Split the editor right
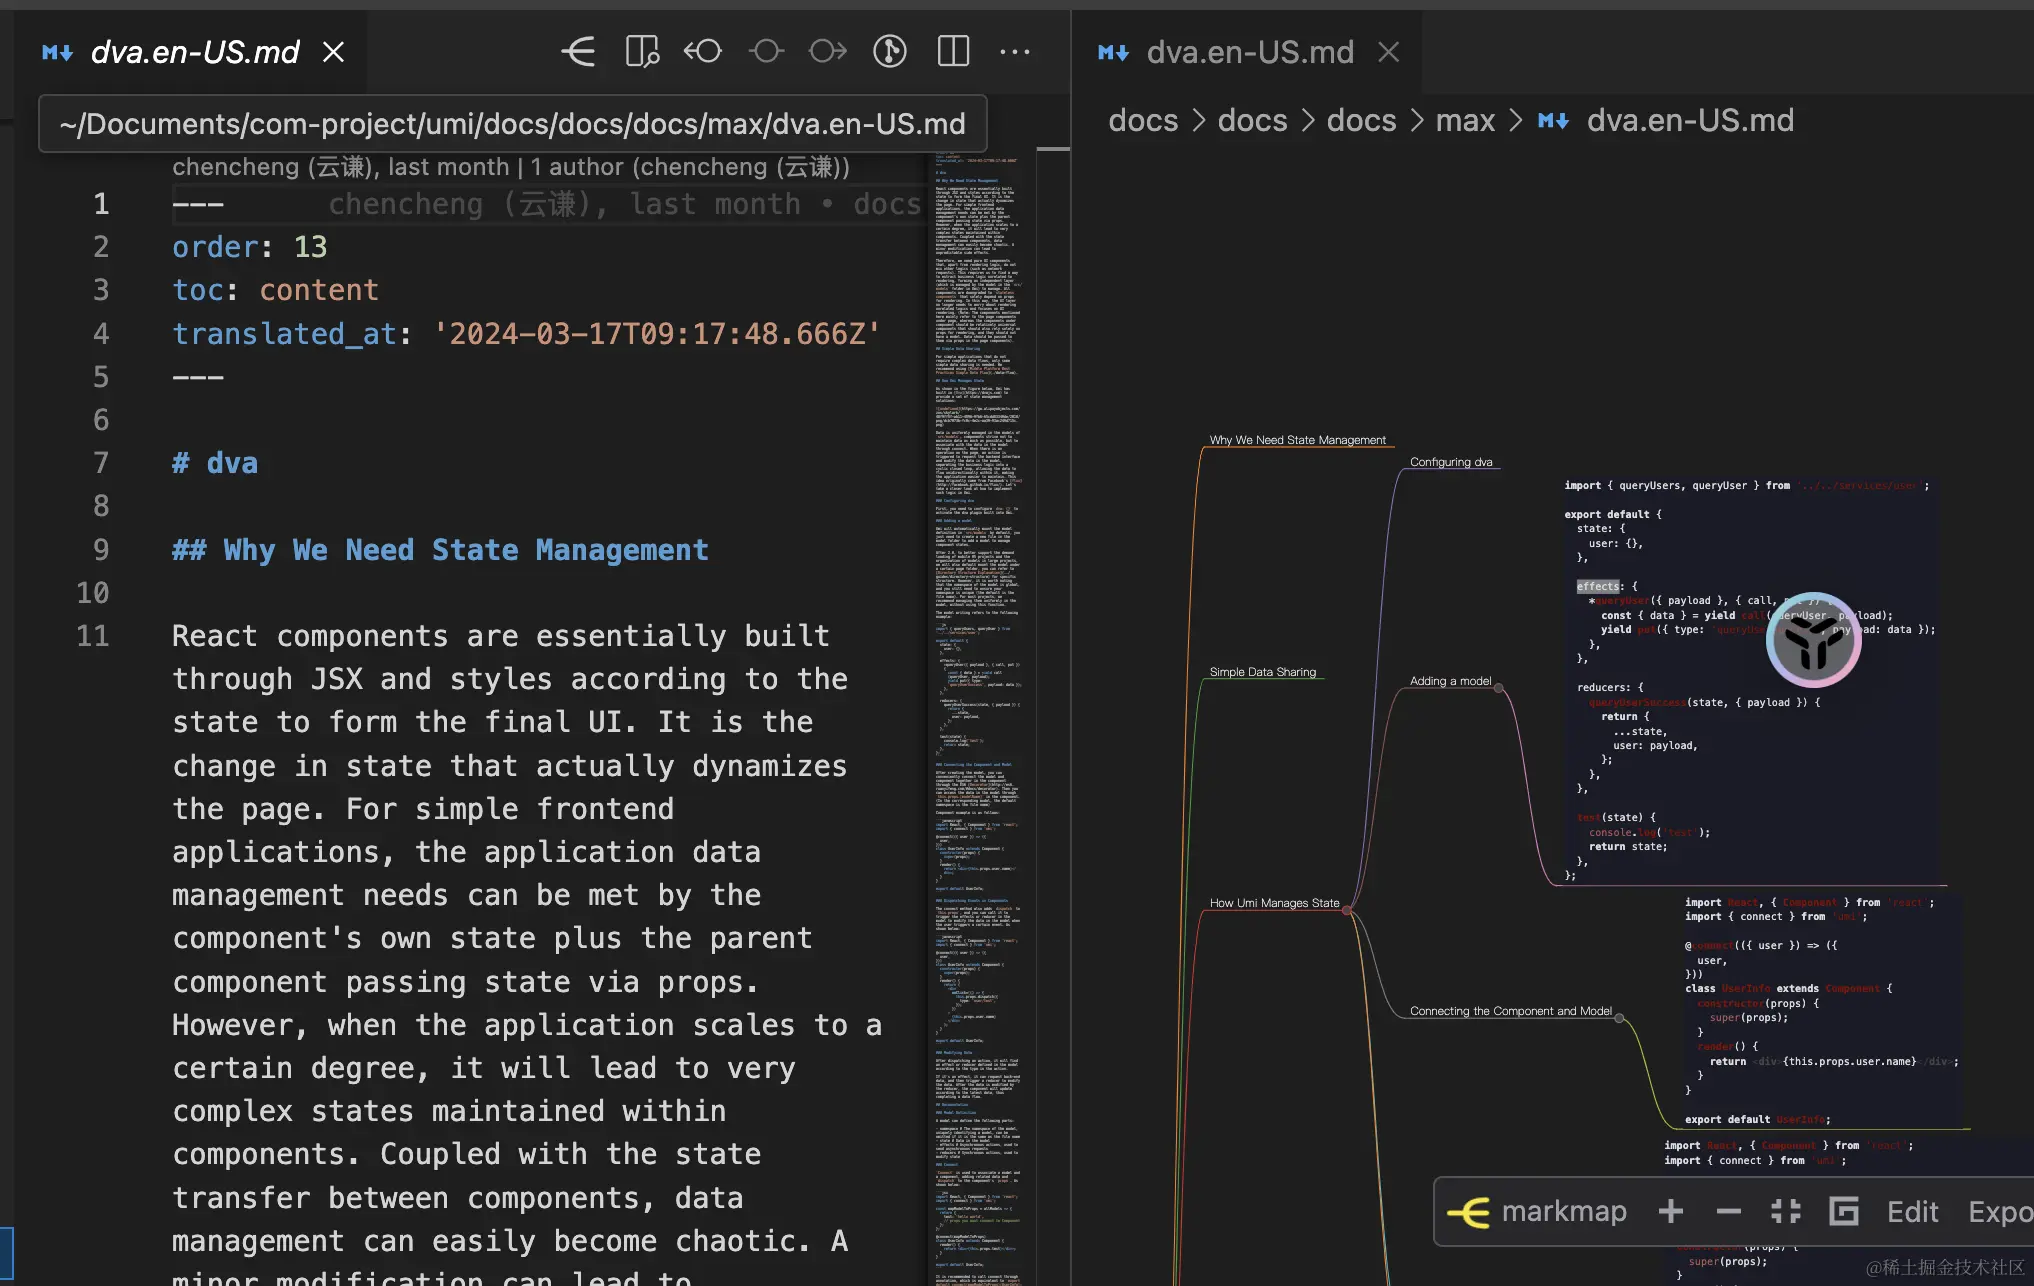2034x1286 pixels. pyautogui.click(x=953, y=51)
